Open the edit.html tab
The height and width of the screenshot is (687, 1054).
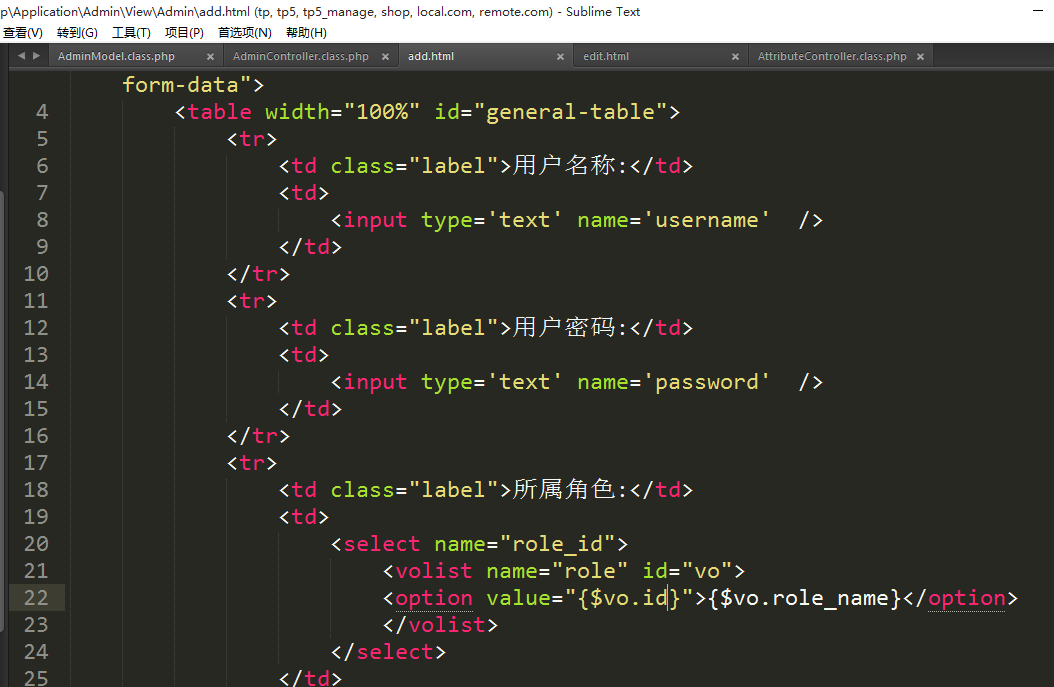point(606,57)
